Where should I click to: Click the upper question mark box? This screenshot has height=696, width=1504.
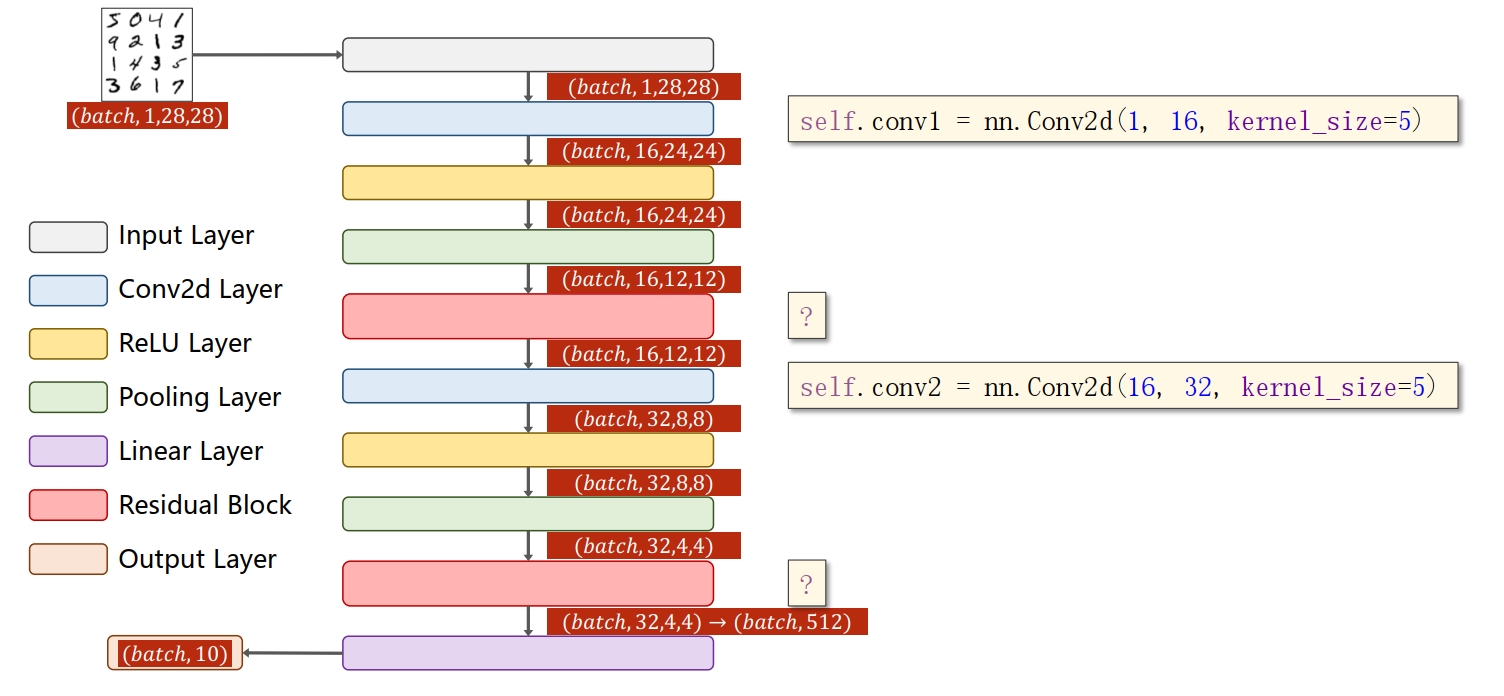coord(807,317)
